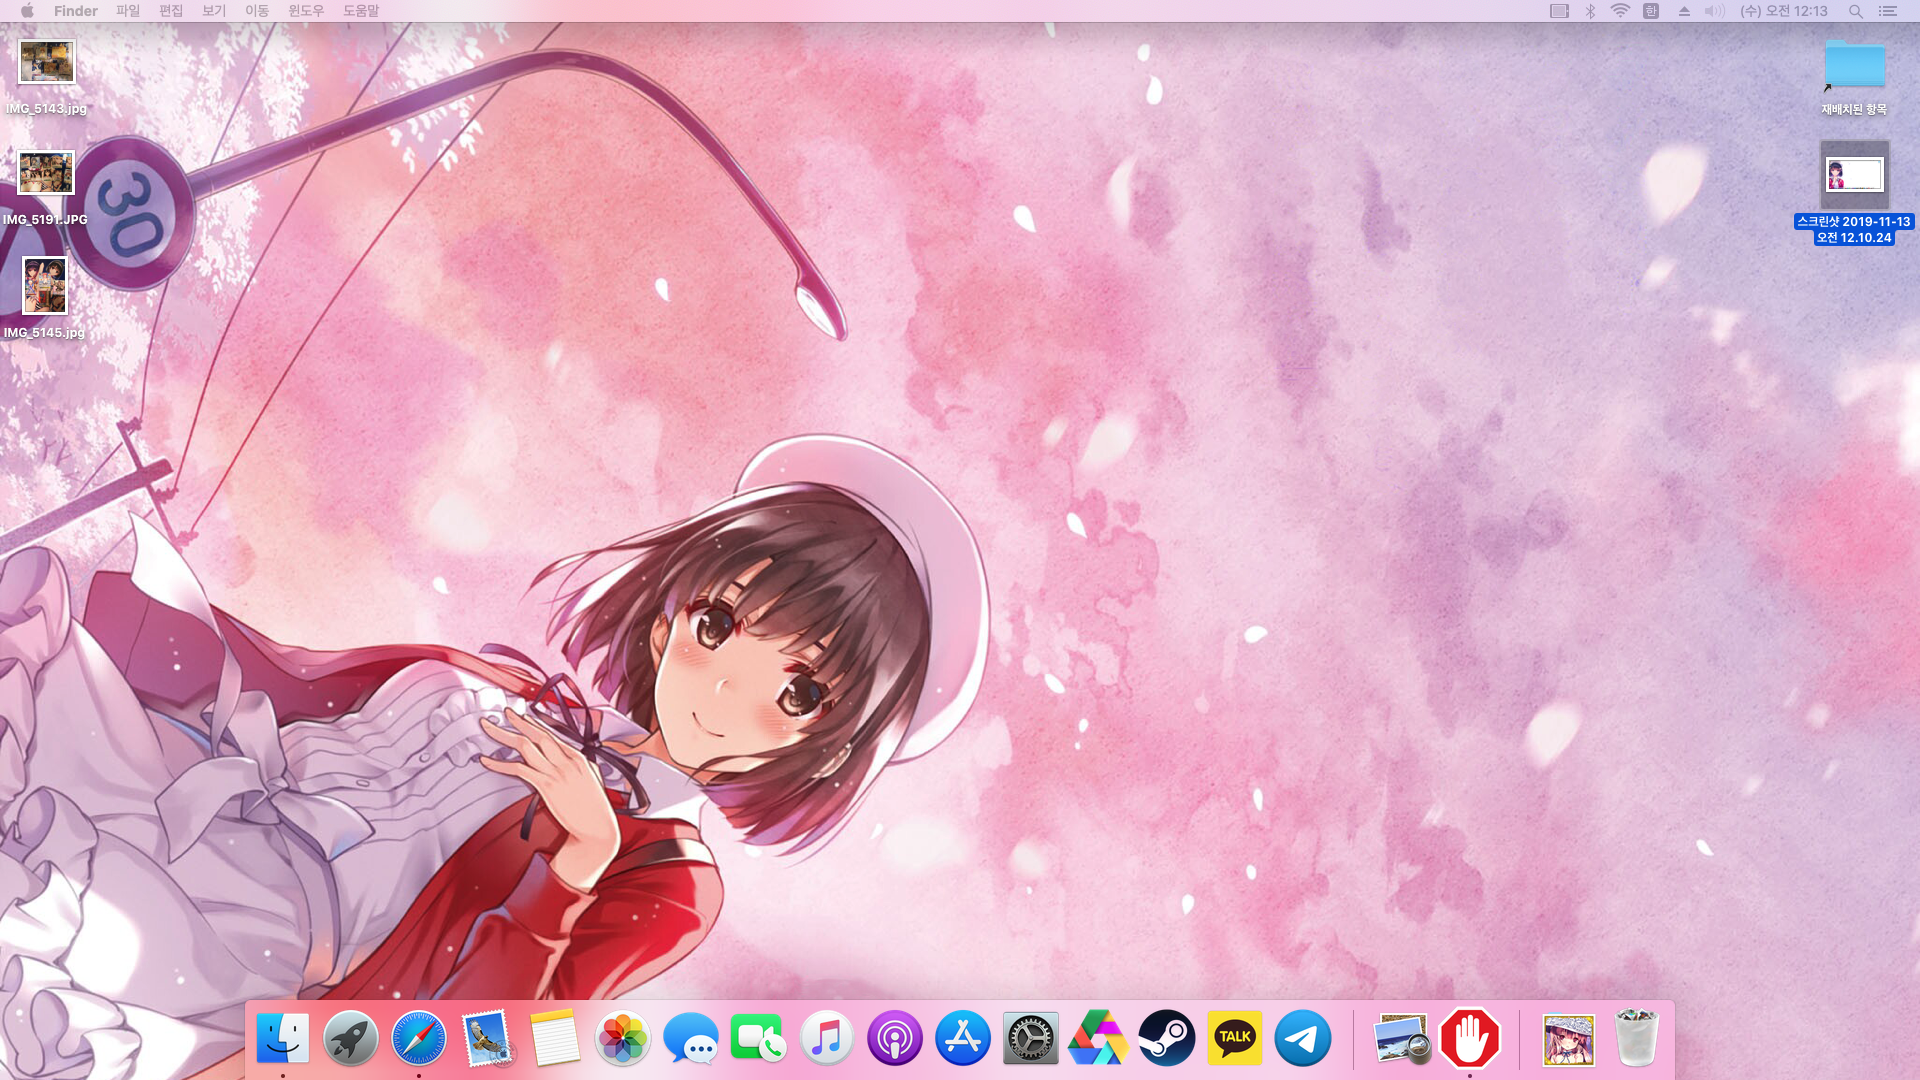
Task: Select the 스크린샷 2019-11-13 file on desktop
Action: (x=1855, y=176)
